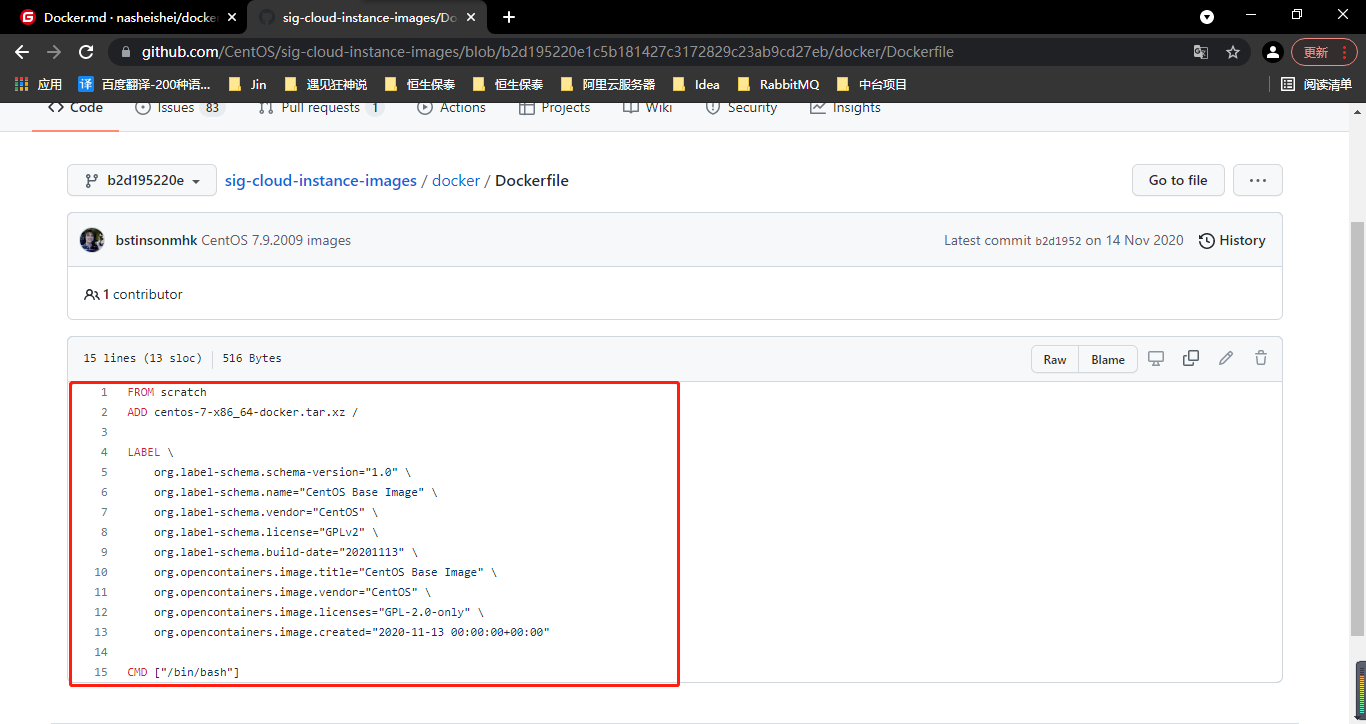Image resolution: width=1366 pixels, height=724 pixels.
Task: Click the browser Back arrow
Action: click(22, 52)
